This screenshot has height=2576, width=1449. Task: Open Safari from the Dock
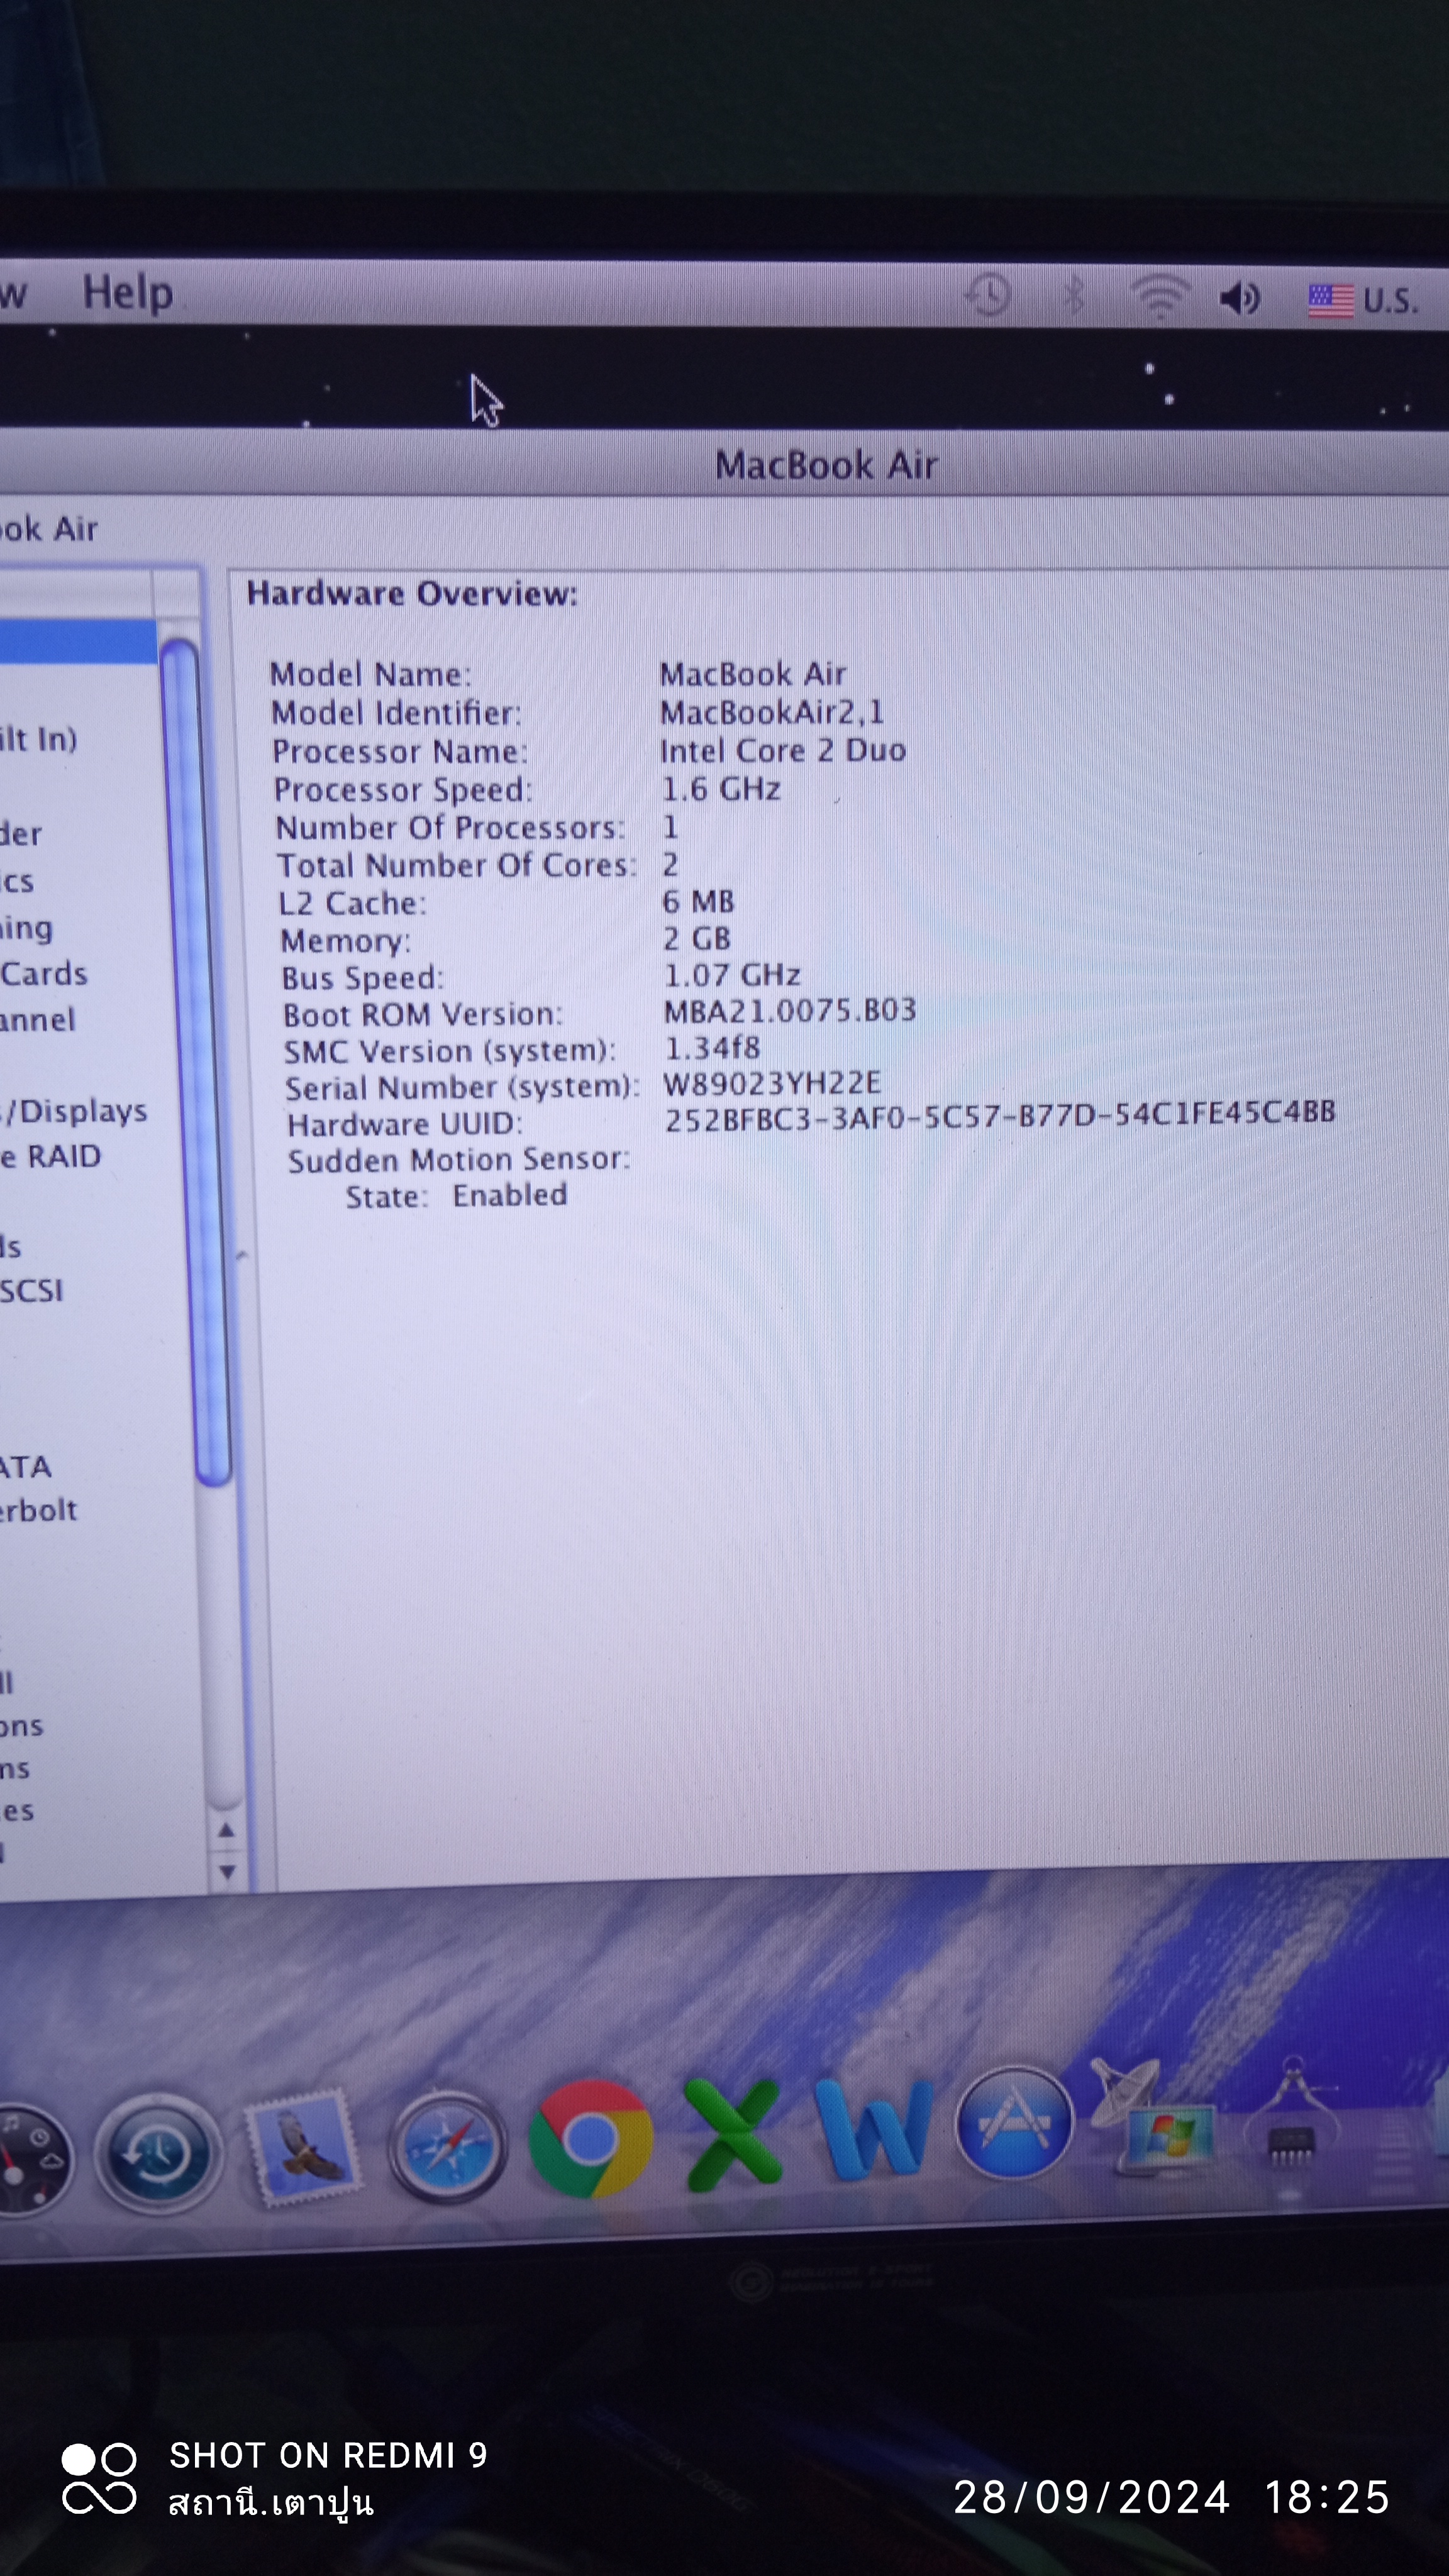tap(447, 2146)
